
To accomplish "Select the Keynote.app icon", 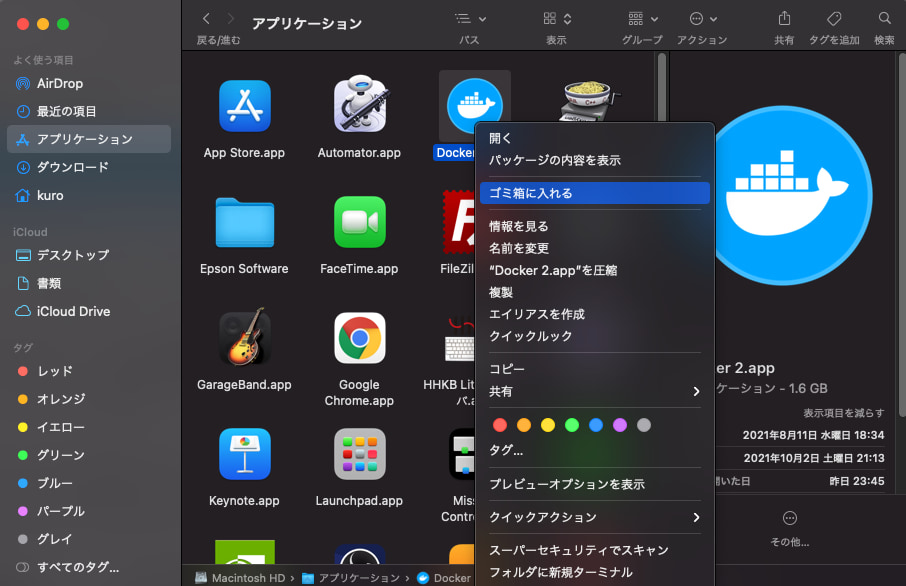I will 244,454.
